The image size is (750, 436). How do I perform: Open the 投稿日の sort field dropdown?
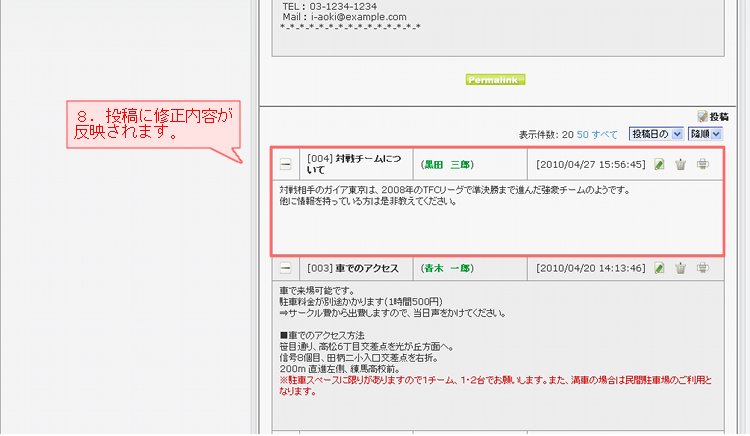pyautogui.click(x=656, y=134)
